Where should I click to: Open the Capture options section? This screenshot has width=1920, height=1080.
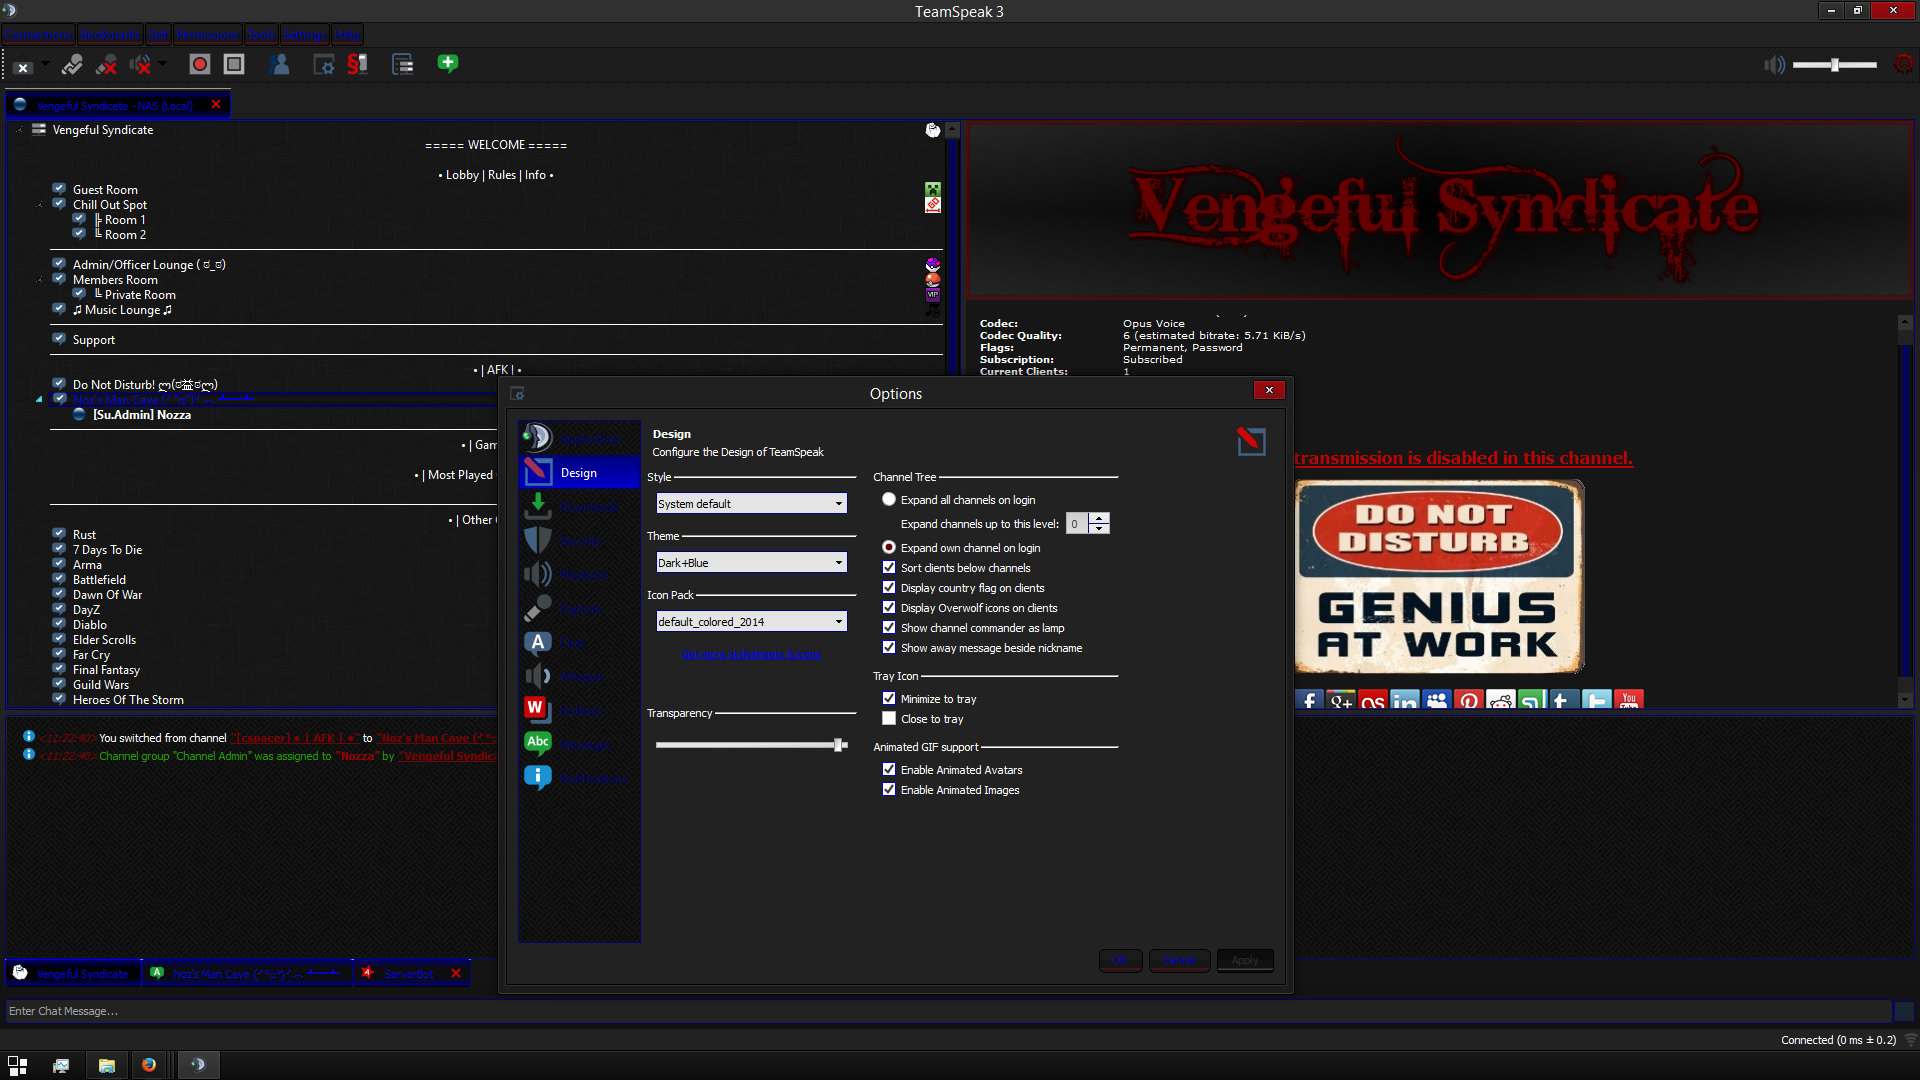click(580, 609)
